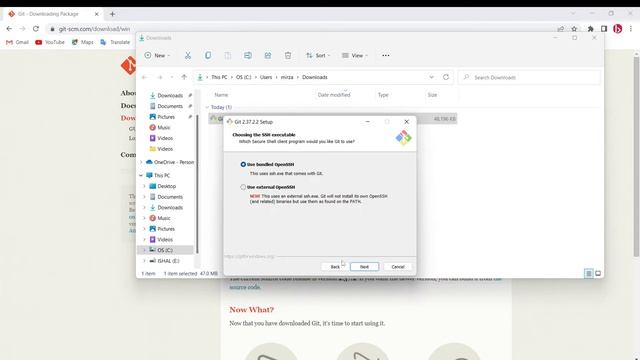Viewport: 640px width, 360px height.
Task: Click the Delete trash icon in Explorer
Action: tap(288, 56)
